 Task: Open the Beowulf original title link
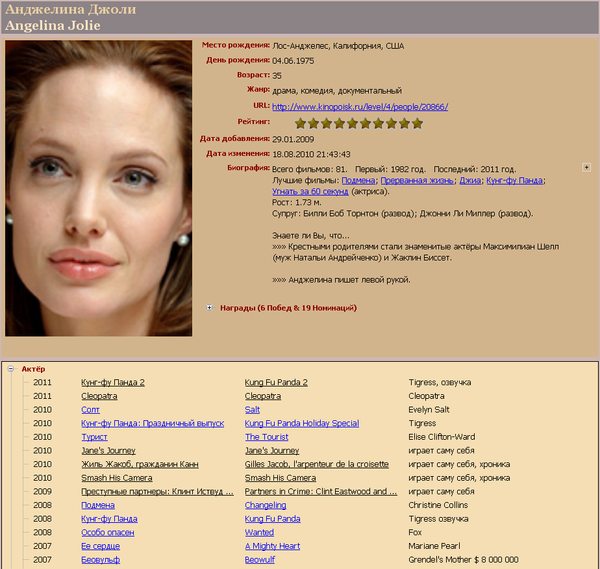coord(260,560)
